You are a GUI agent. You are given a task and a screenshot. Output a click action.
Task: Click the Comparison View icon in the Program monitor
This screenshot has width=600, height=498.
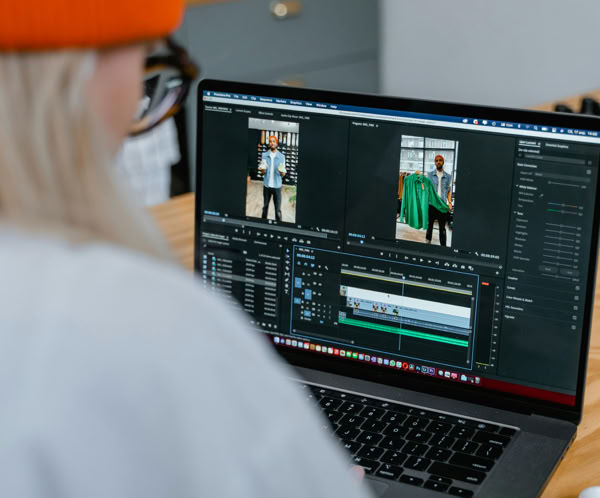[x=471, y=268]
